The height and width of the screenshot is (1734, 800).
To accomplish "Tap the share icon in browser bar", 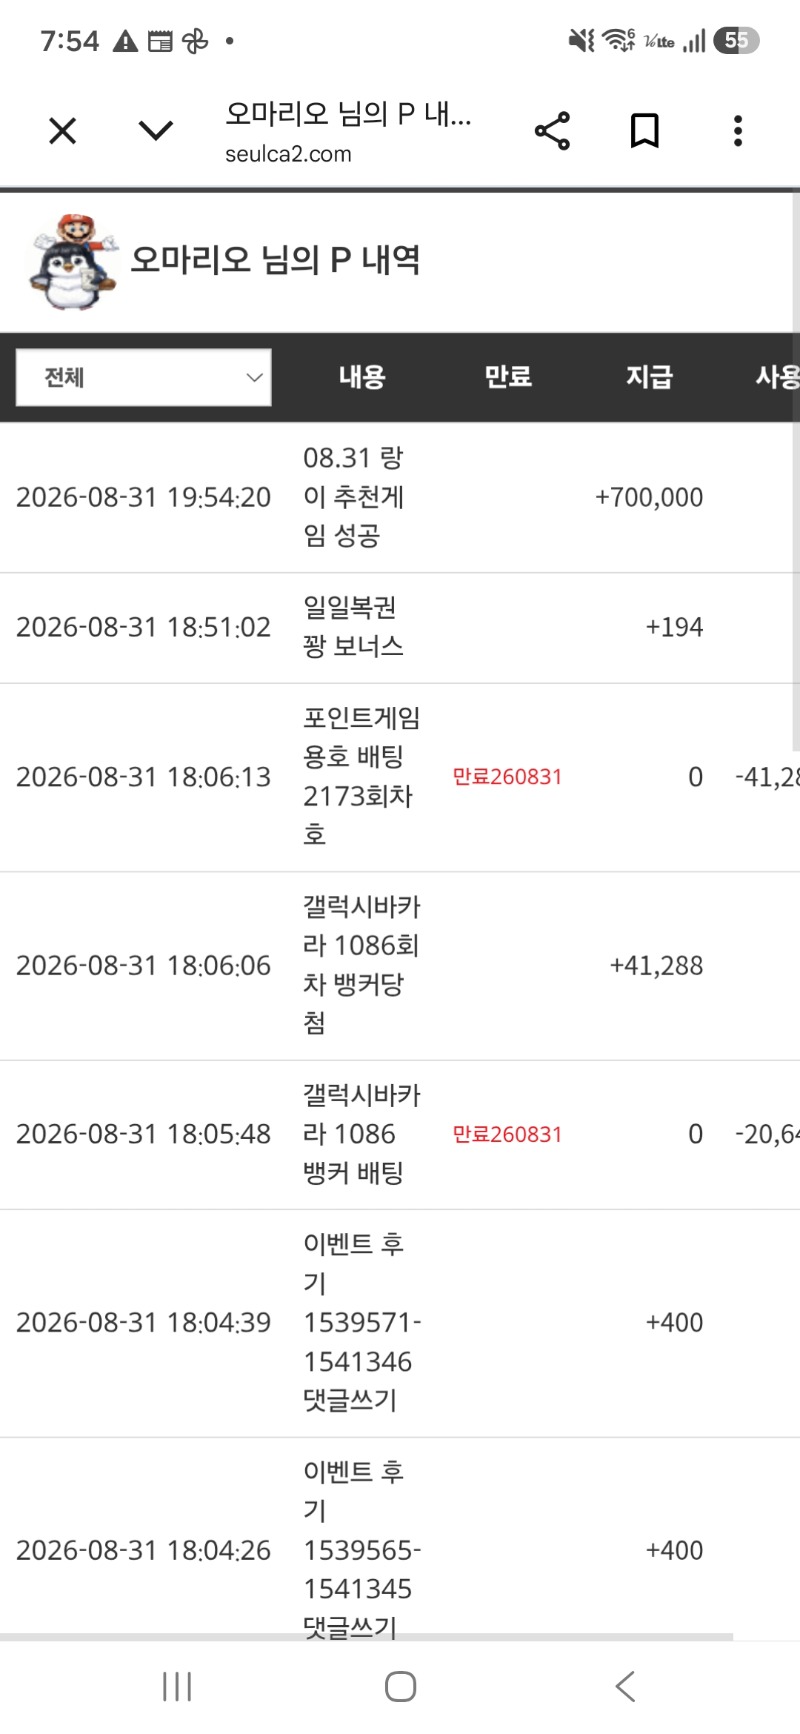I will point(552,131).
